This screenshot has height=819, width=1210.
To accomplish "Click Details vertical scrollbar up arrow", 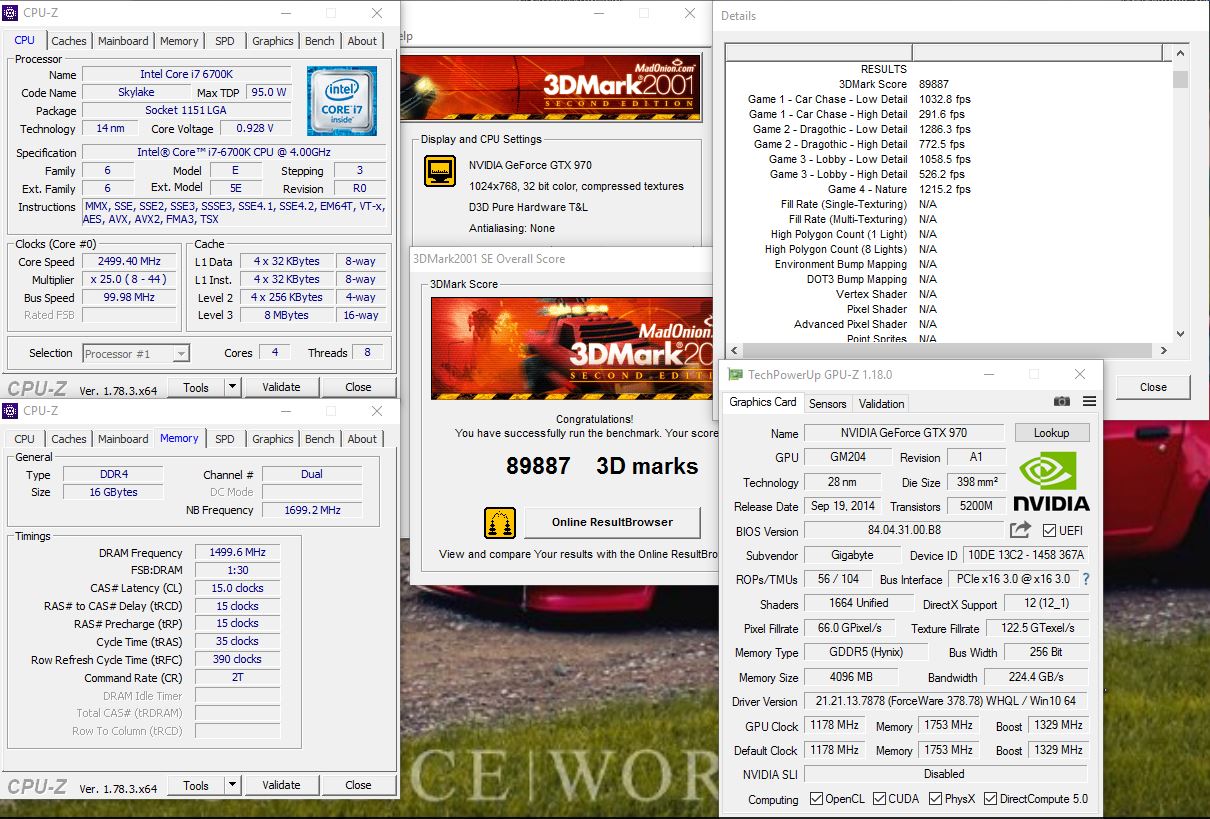I will 1180,53.
